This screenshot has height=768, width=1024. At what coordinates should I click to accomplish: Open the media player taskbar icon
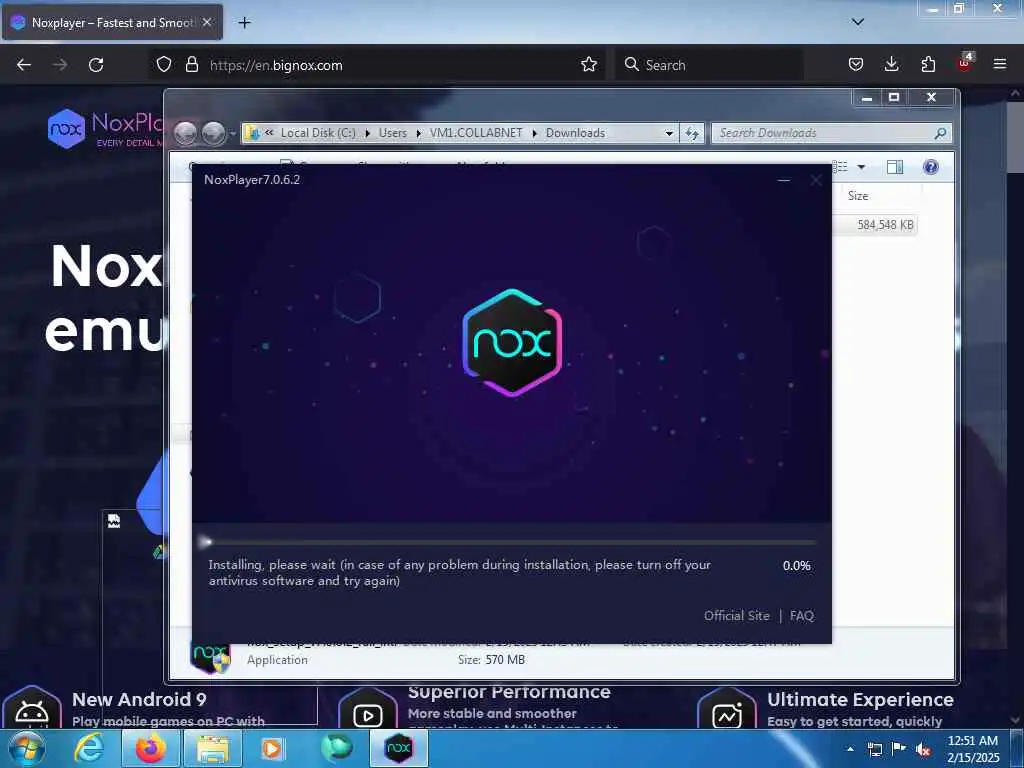pos(272,748)
